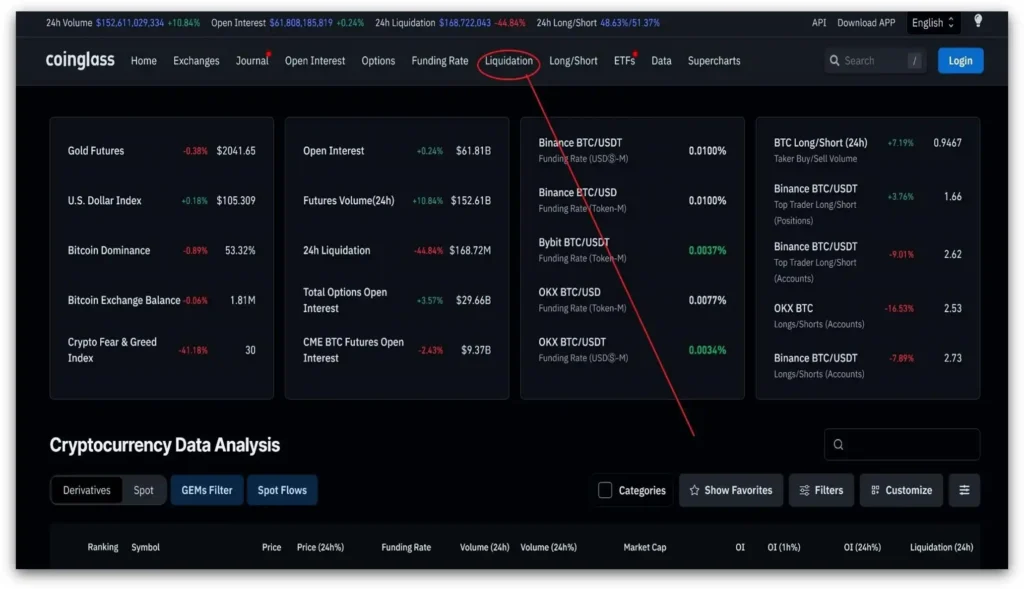The image size is (1024, 589).
Task: Open the Journal menu item
Action: pyautogui.click(x=252, y=61)
